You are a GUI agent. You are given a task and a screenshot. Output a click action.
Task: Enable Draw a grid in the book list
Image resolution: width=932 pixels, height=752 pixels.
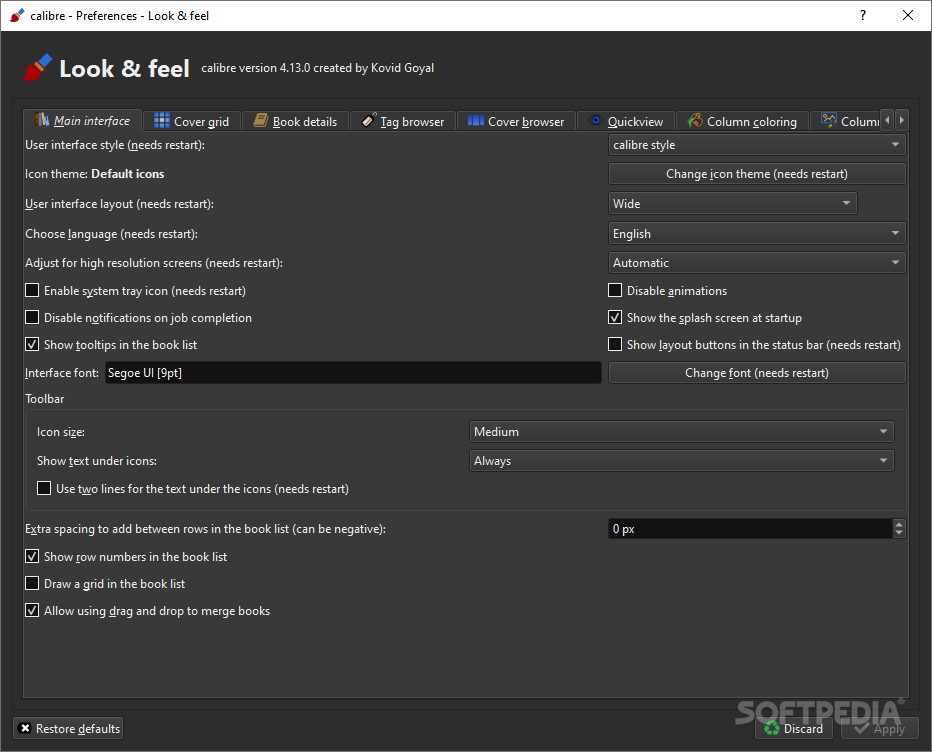[x=32, y=584]
